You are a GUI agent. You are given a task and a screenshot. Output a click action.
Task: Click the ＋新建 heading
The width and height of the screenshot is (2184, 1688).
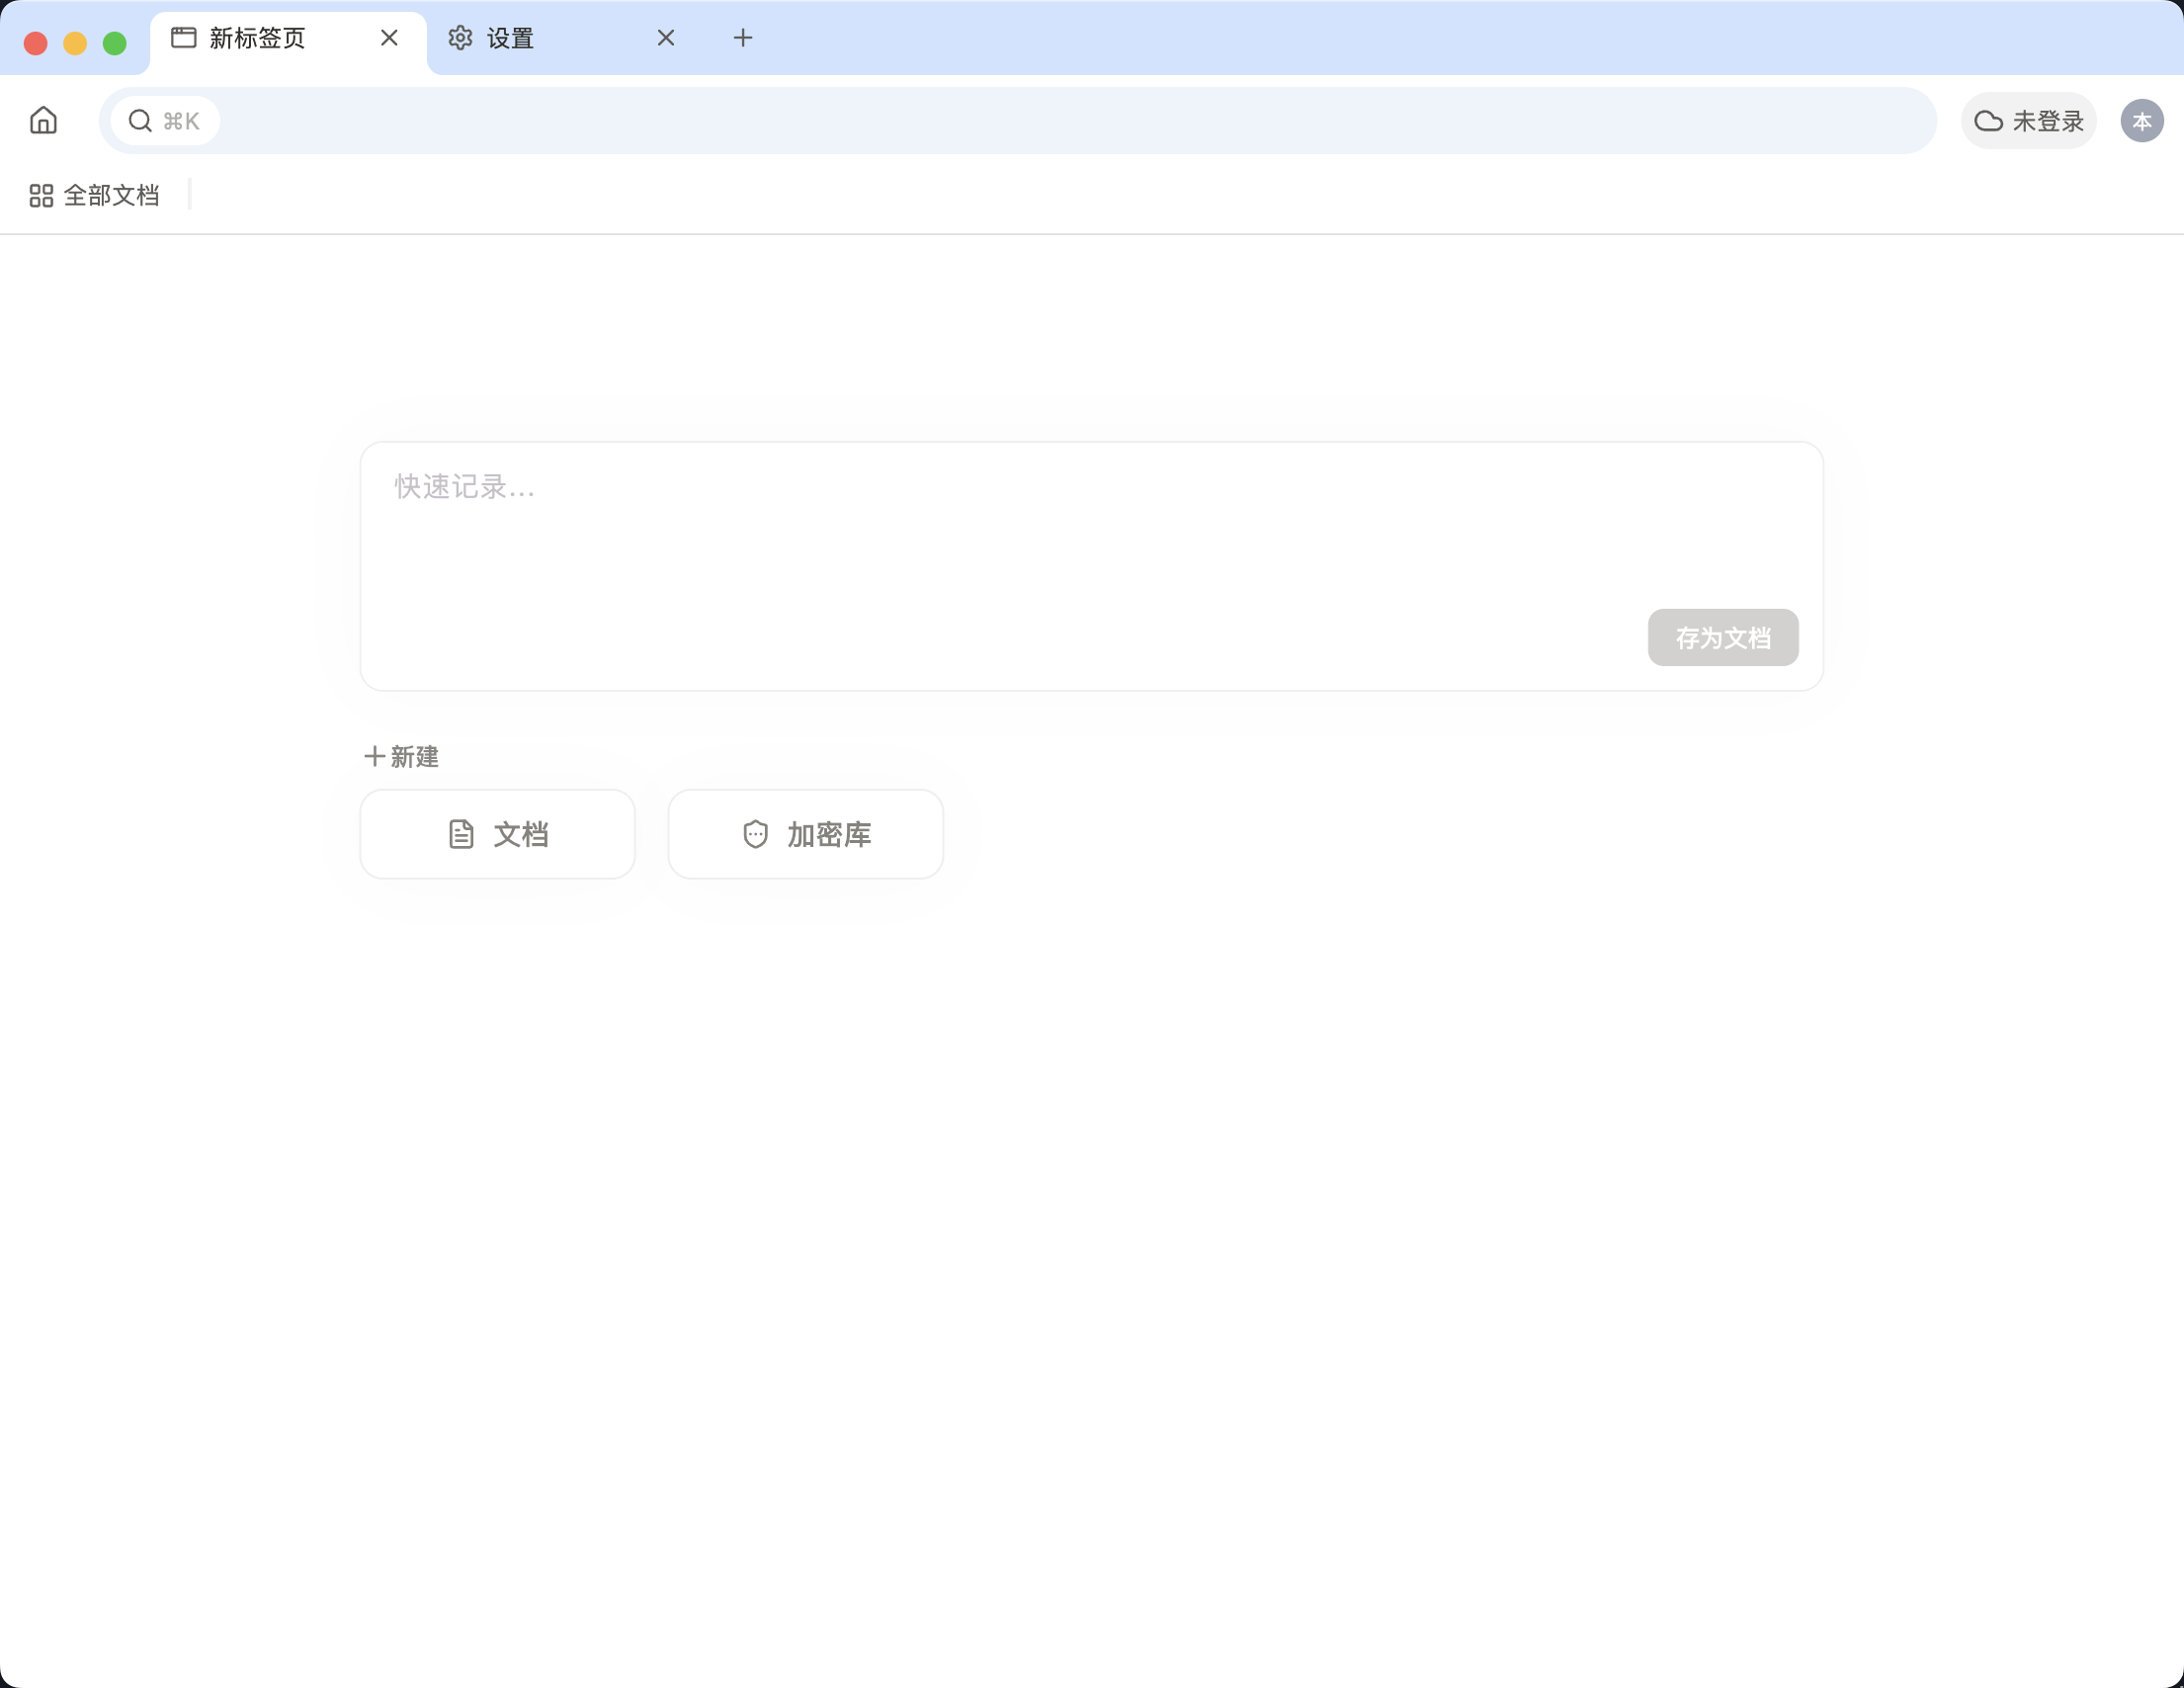pyautogui.click(x=401, y=757)
